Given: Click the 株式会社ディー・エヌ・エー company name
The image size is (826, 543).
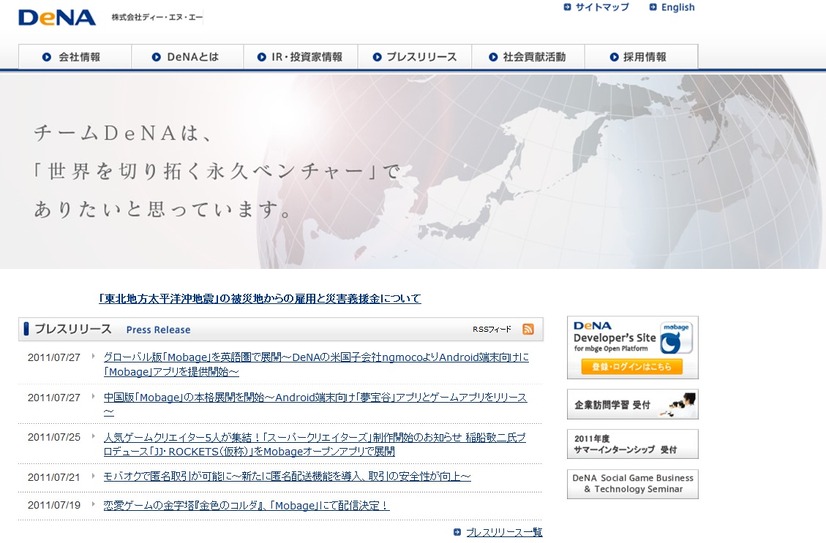Looking at the screenshot, I should pos(157,17).
